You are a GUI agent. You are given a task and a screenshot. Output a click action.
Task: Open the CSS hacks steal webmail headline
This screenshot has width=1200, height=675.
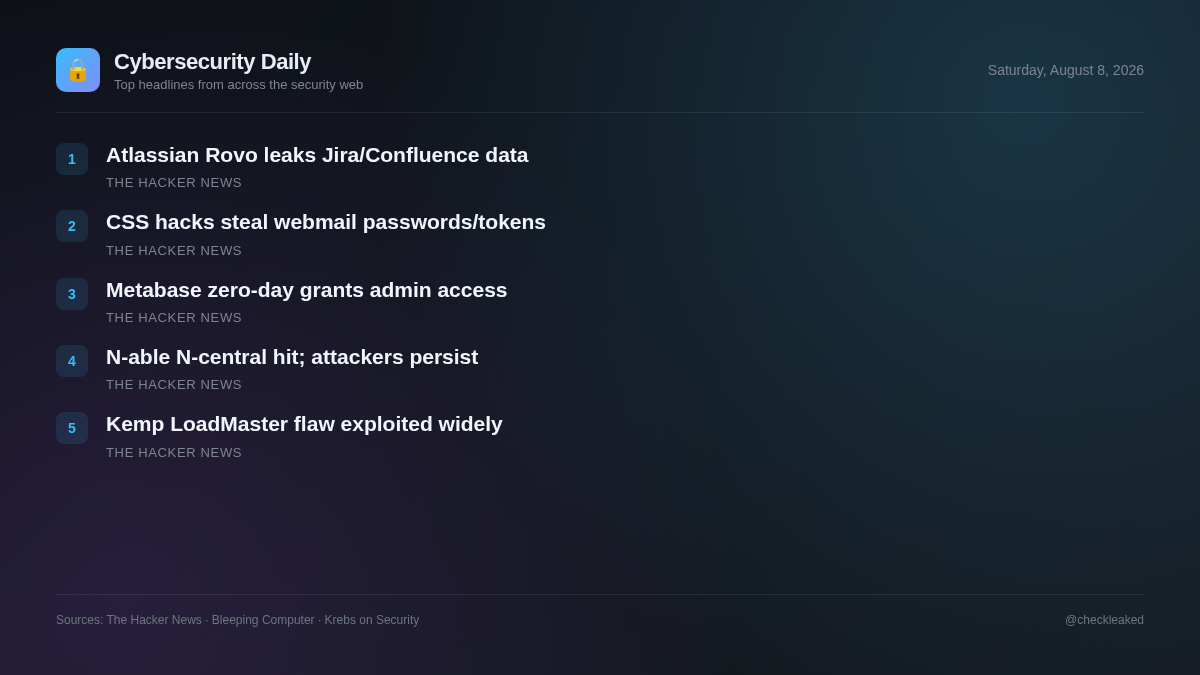click(x=326, y=222)
